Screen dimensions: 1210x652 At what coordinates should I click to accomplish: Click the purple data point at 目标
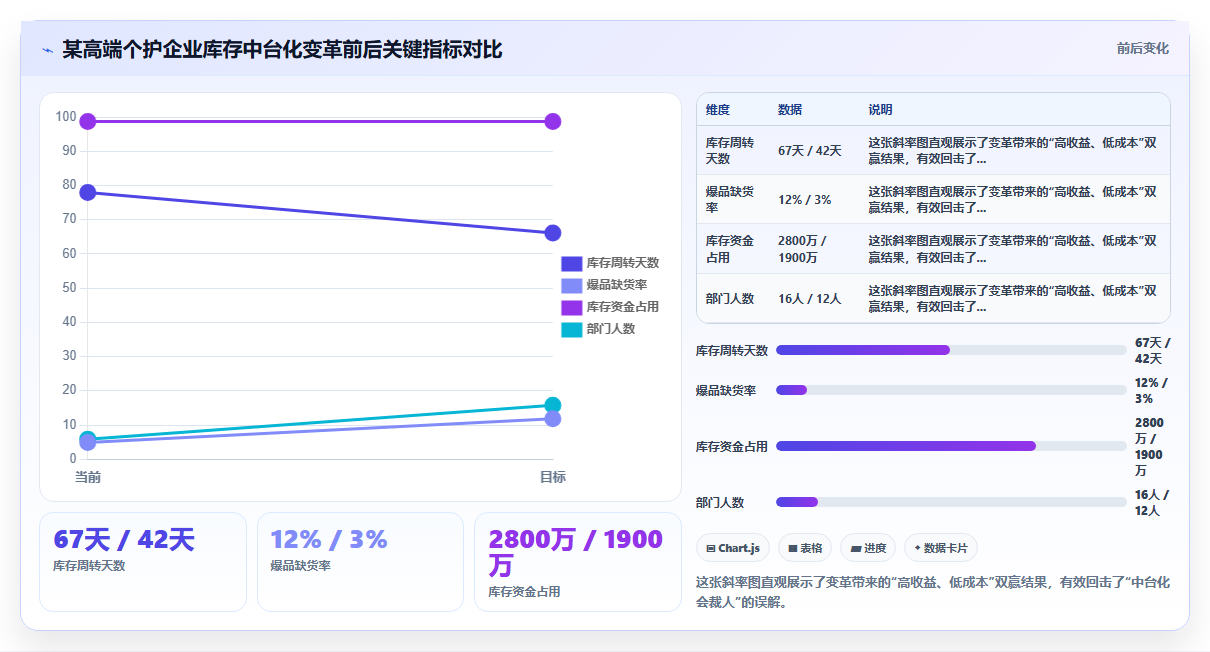[x=553, y=121]
